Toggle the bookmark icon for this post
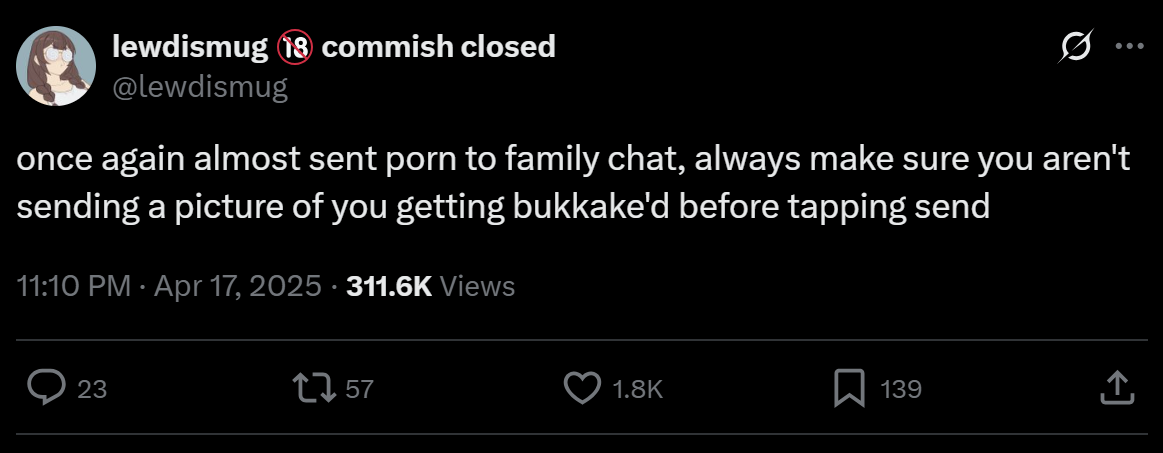The width and height of the screenshot is (1163, 453). click(849, 388)
